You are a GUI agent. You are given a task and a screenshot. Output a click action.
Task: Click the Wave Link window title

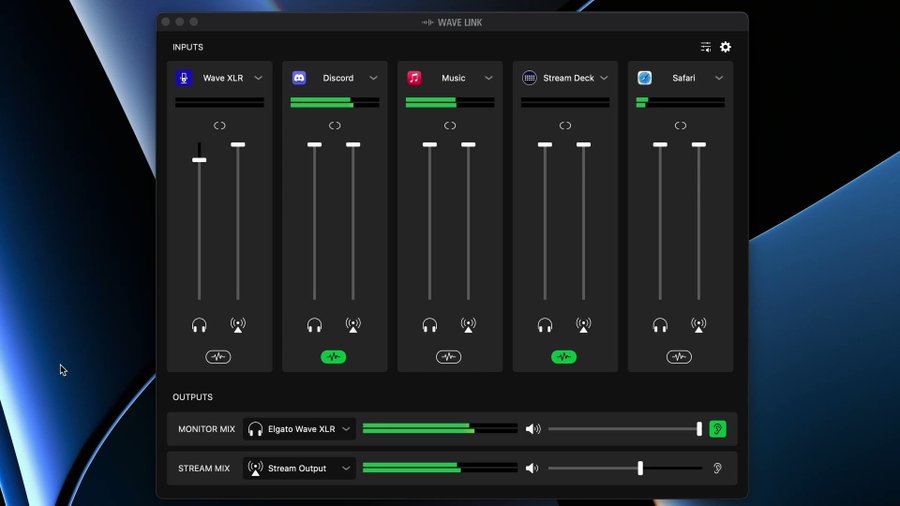point(452,22)
